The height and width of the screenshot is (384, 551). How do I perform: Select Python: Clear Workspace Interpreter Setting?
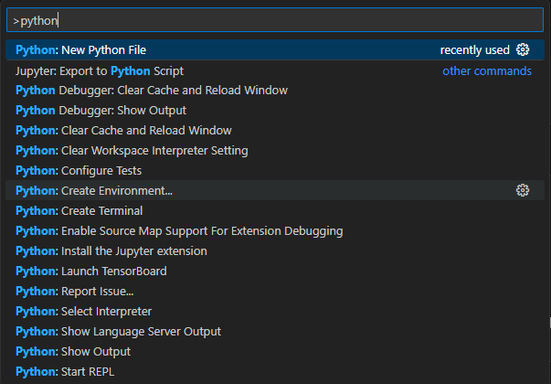275,150
